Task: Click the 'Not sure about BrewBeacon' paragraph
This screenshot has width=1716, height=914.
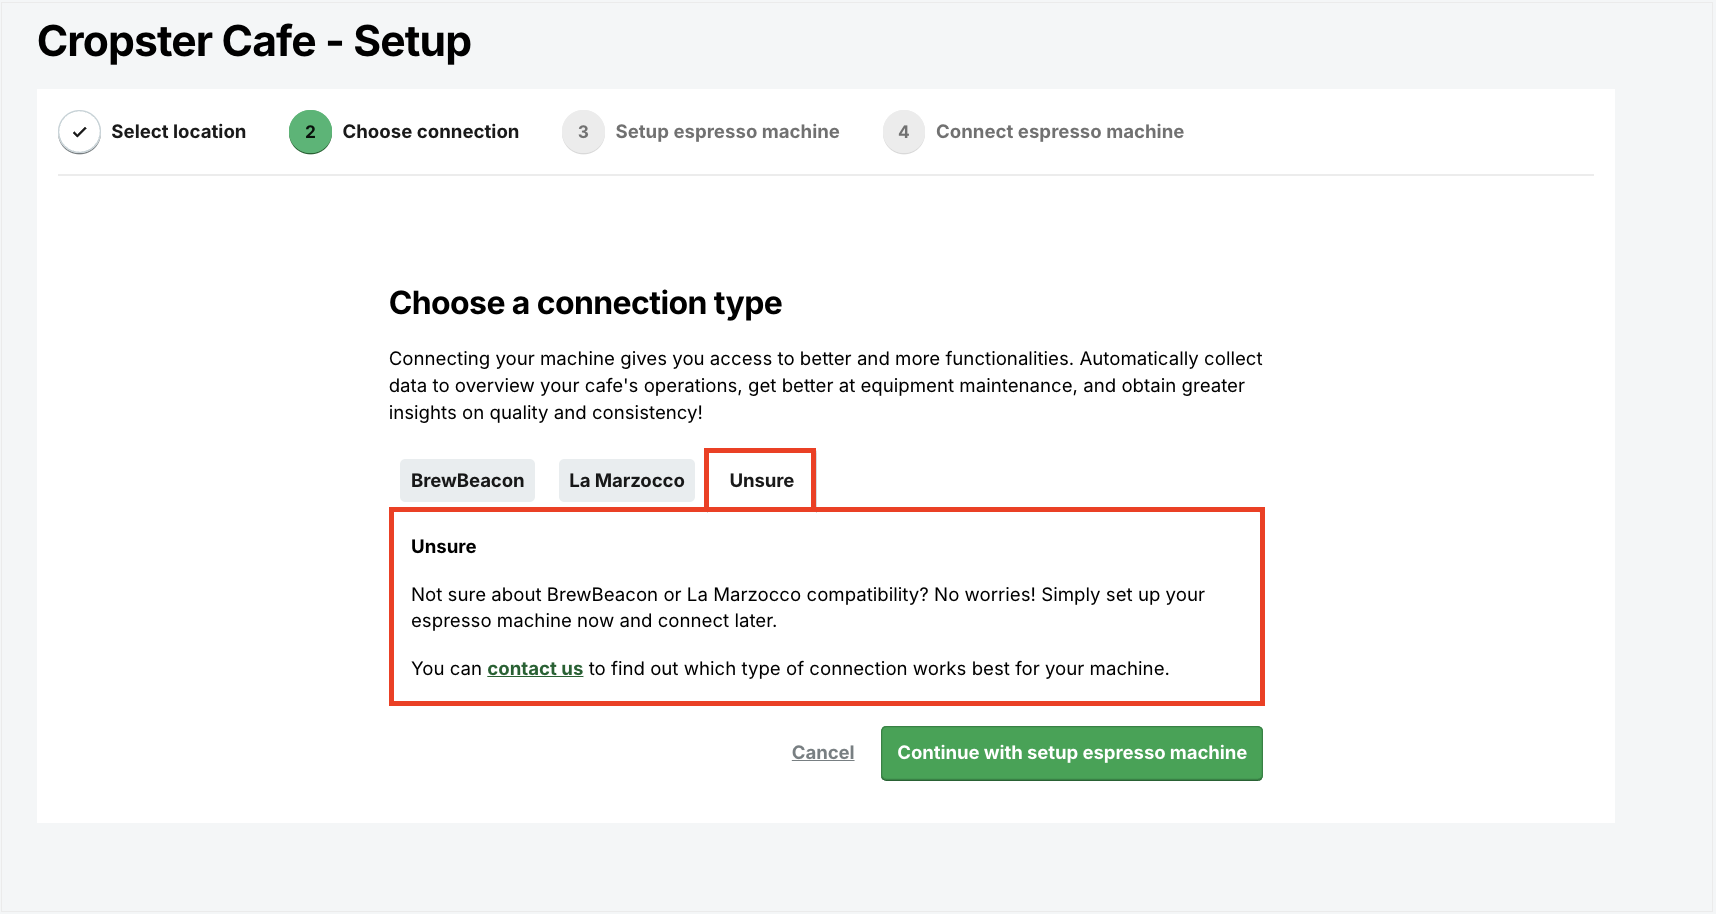Action: (808, 608)
